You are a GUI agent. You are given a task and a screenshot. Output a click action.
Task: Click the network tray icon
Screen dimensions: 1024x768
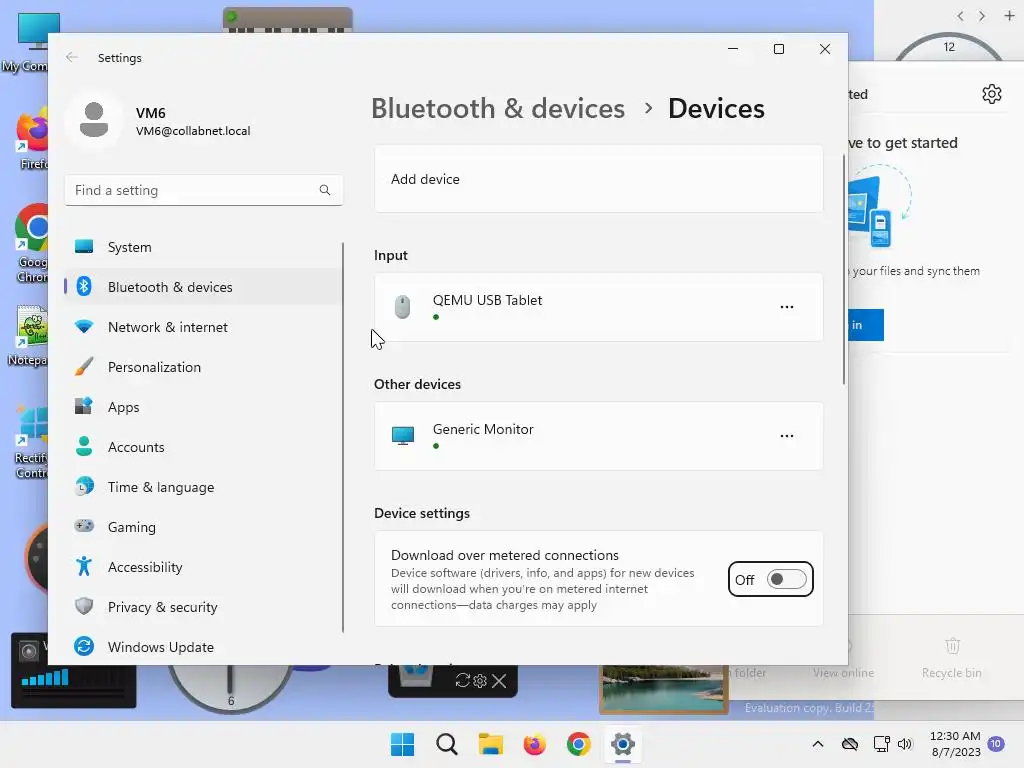882,744
